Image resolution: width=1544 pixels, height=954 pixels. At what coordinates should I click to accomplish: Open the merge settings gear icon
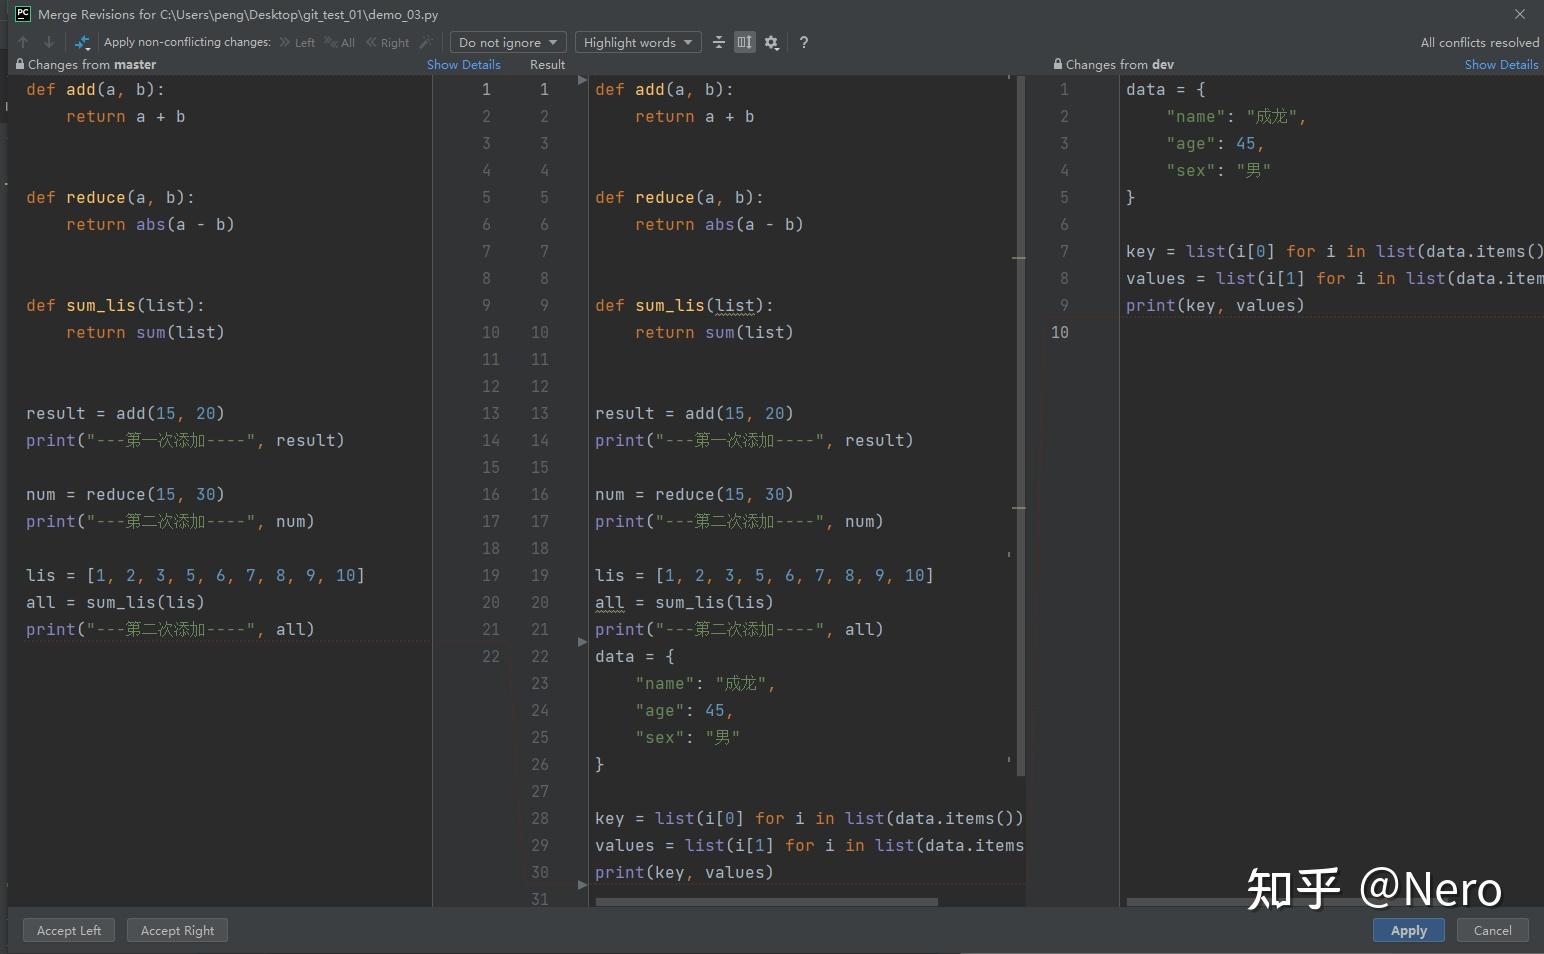pyautogui.click(x=771, y=42)
